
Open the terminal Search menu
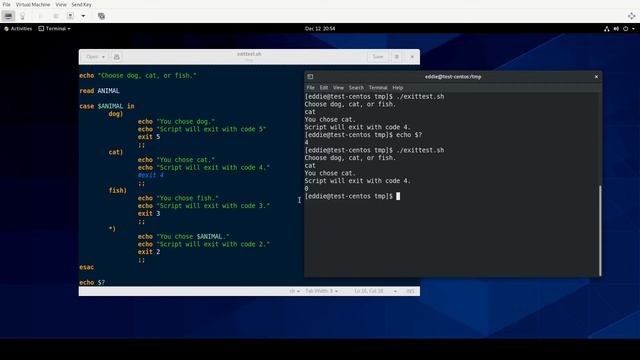click(x=356, y=88)
